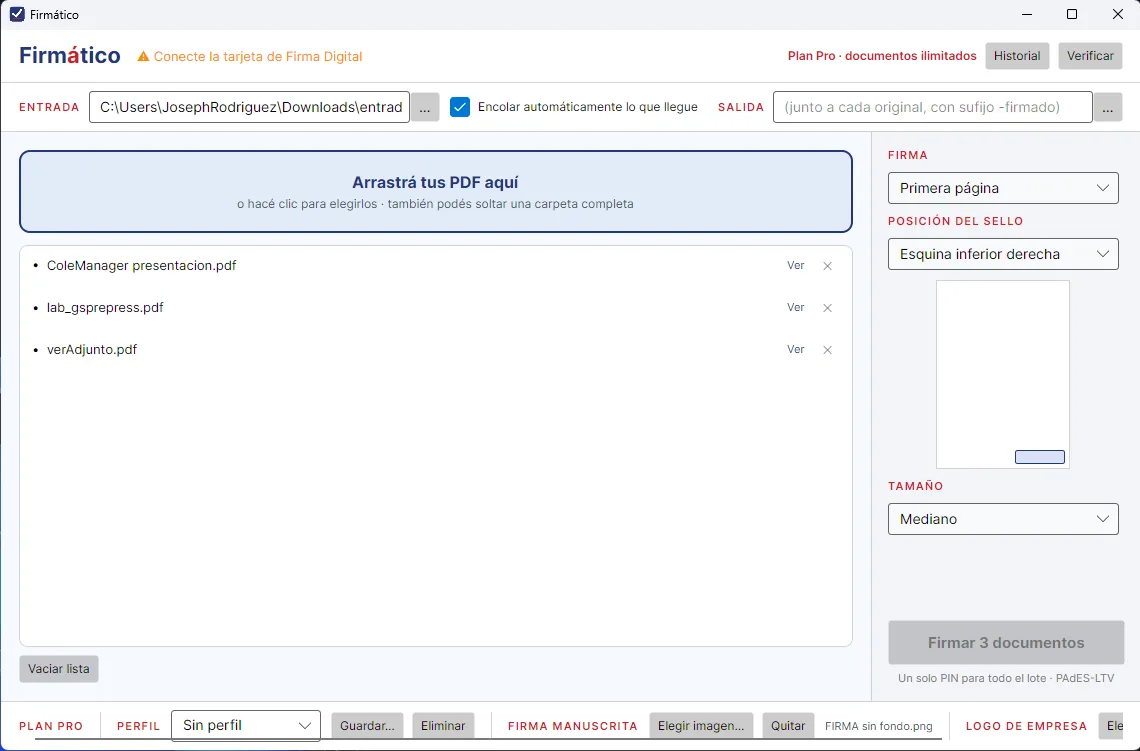Click the Verificar button

point(1090,56)
